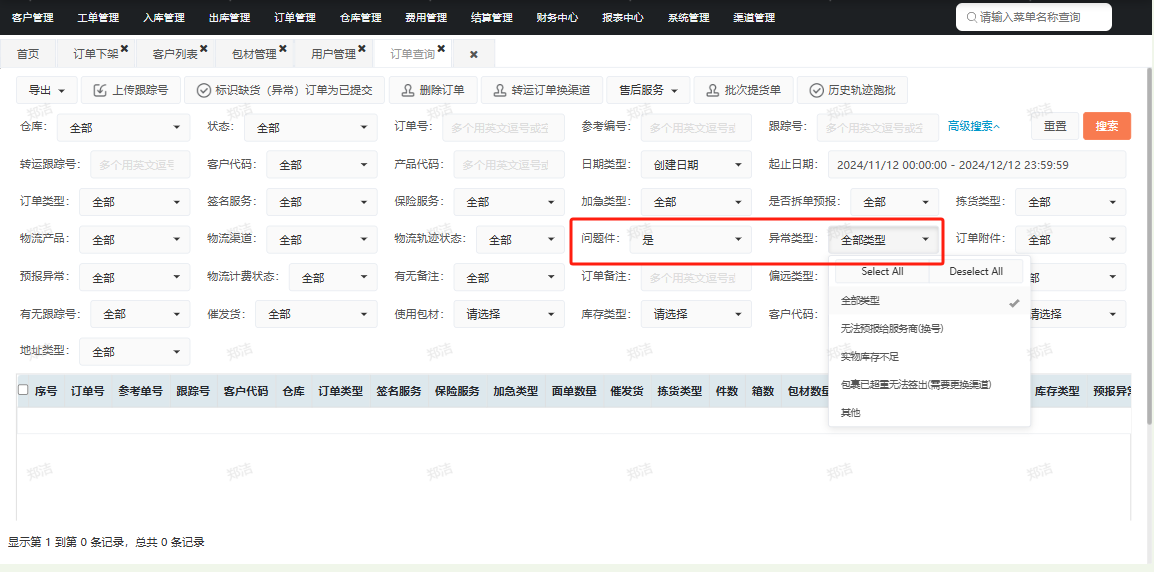Open the 状态 dropdown

311,127
